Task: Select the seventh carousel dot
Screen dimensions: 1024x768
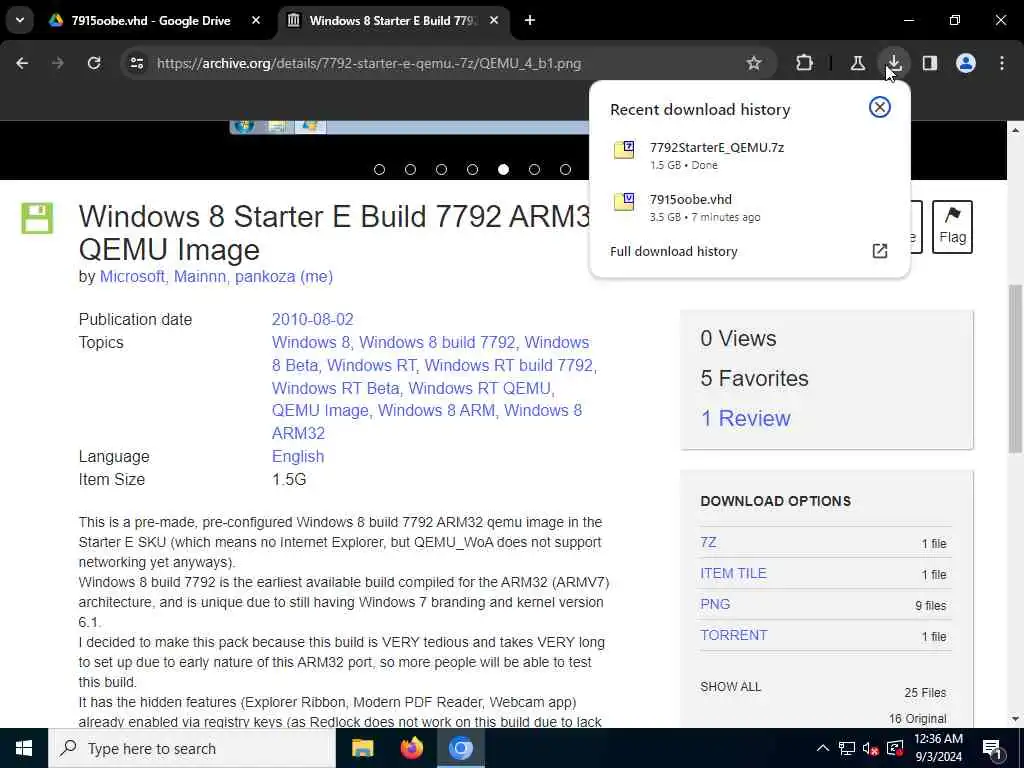Action: pyautogui.click(x=566, y=170)
